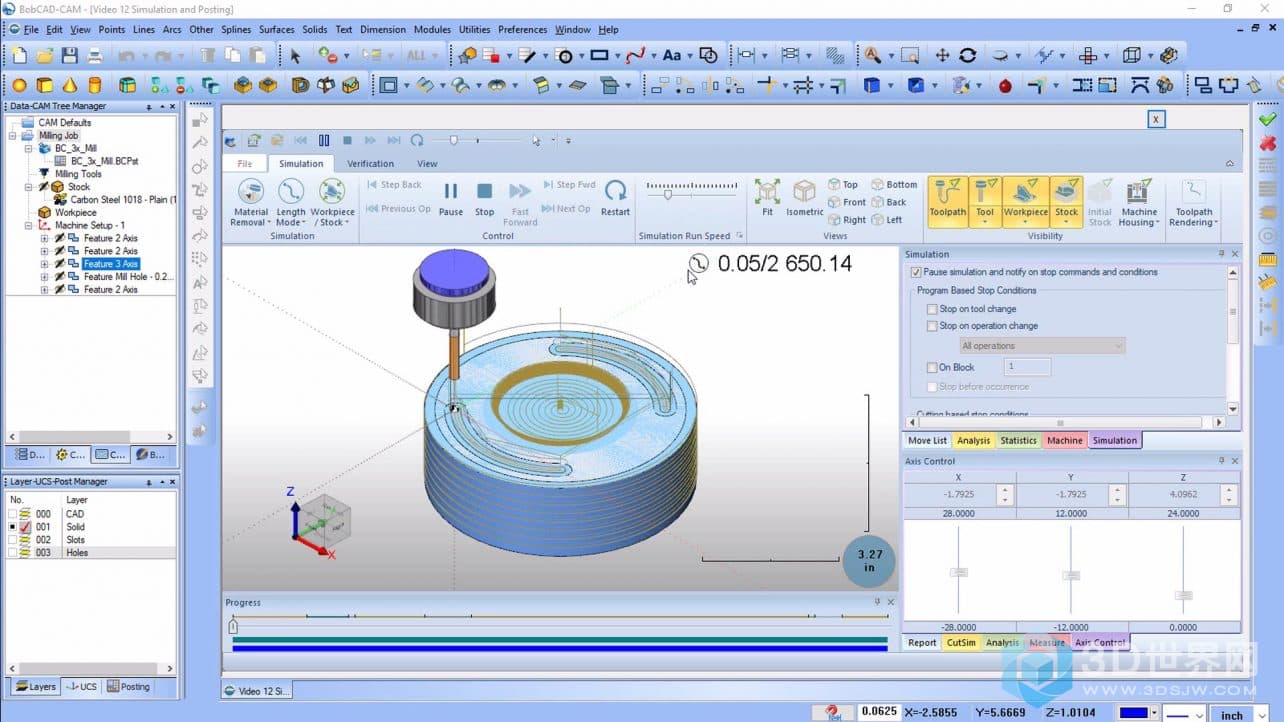Enable Stop on tool change checkbox
This screenshot has height=722, width=1284.
click(x=932, y=309)
